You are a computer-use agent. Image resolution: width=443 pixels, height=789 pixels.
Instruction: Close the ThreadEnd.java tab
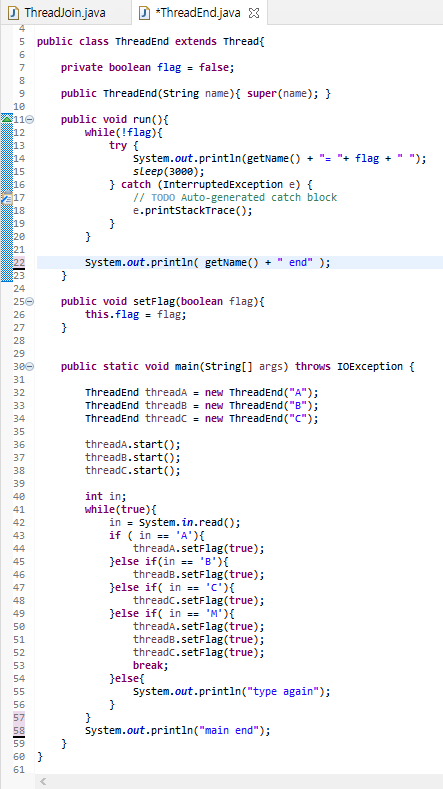click(x=254, y=13)
